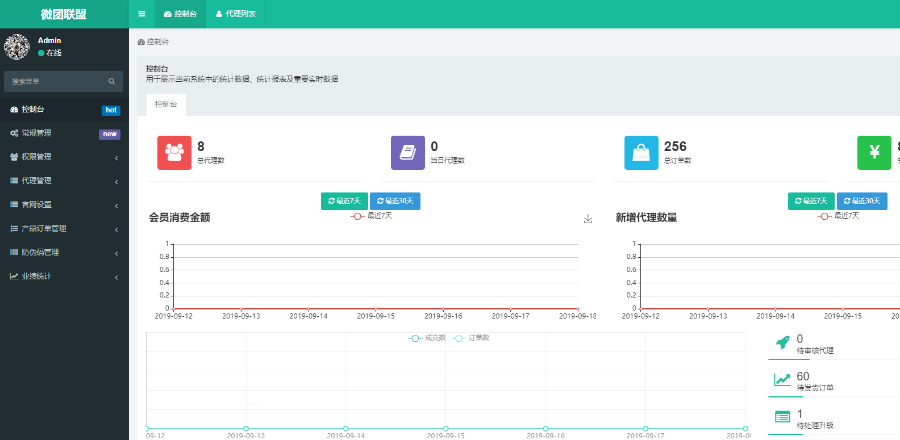Screen dimensions: 900x440
Task: Expand the 业绩统计 sidebar menu
Action: point(64,276)
